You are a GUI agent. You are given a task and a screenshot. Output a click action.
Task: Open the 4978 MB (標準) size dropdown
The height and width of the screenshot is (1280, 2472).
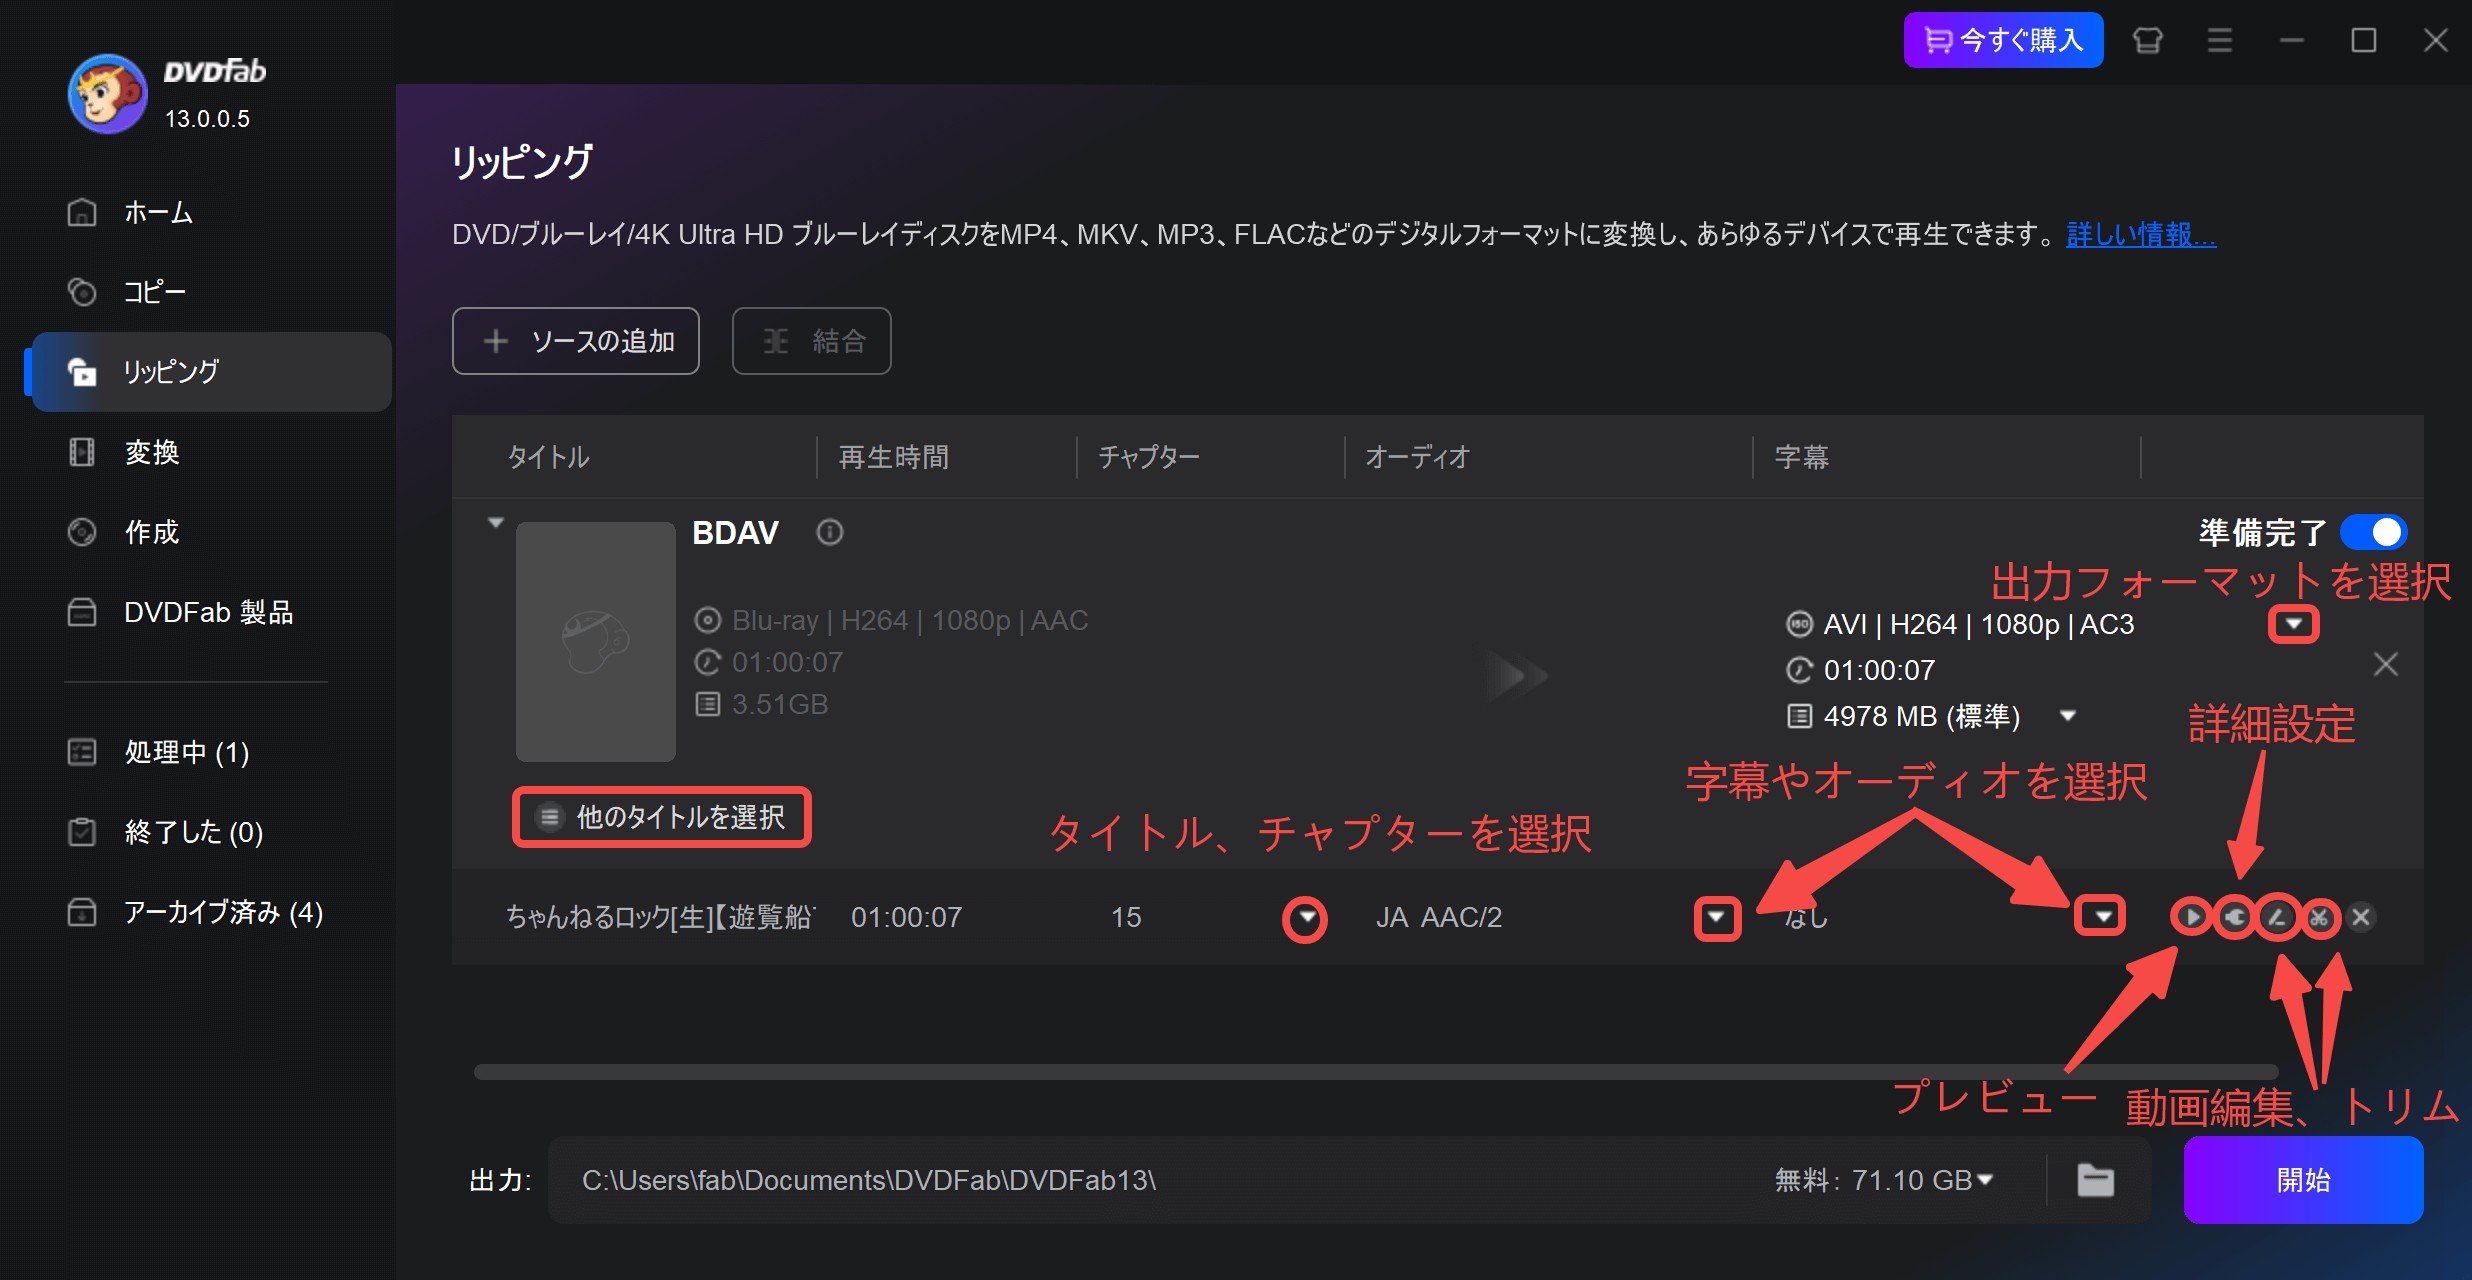point(2068,716)
